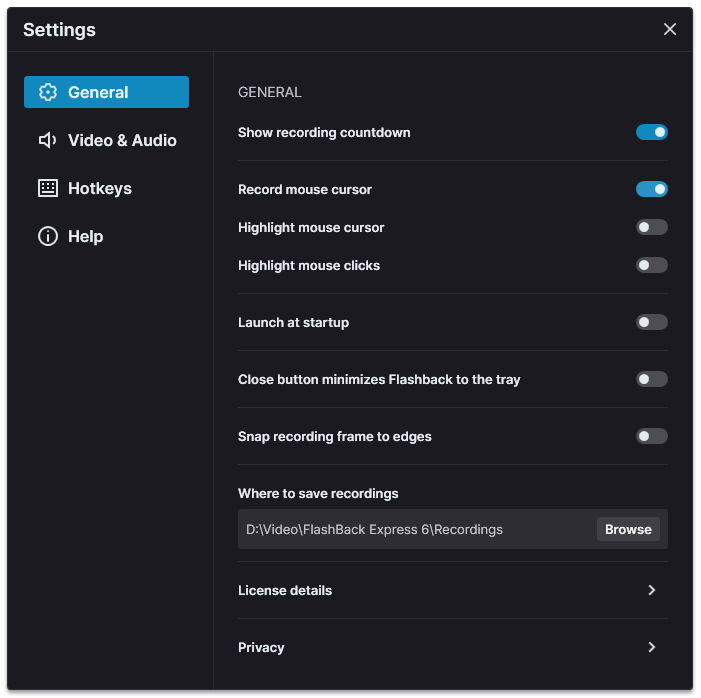Turn off Record mouse cursor
701x698 pixels.
(x=651, y=189)
